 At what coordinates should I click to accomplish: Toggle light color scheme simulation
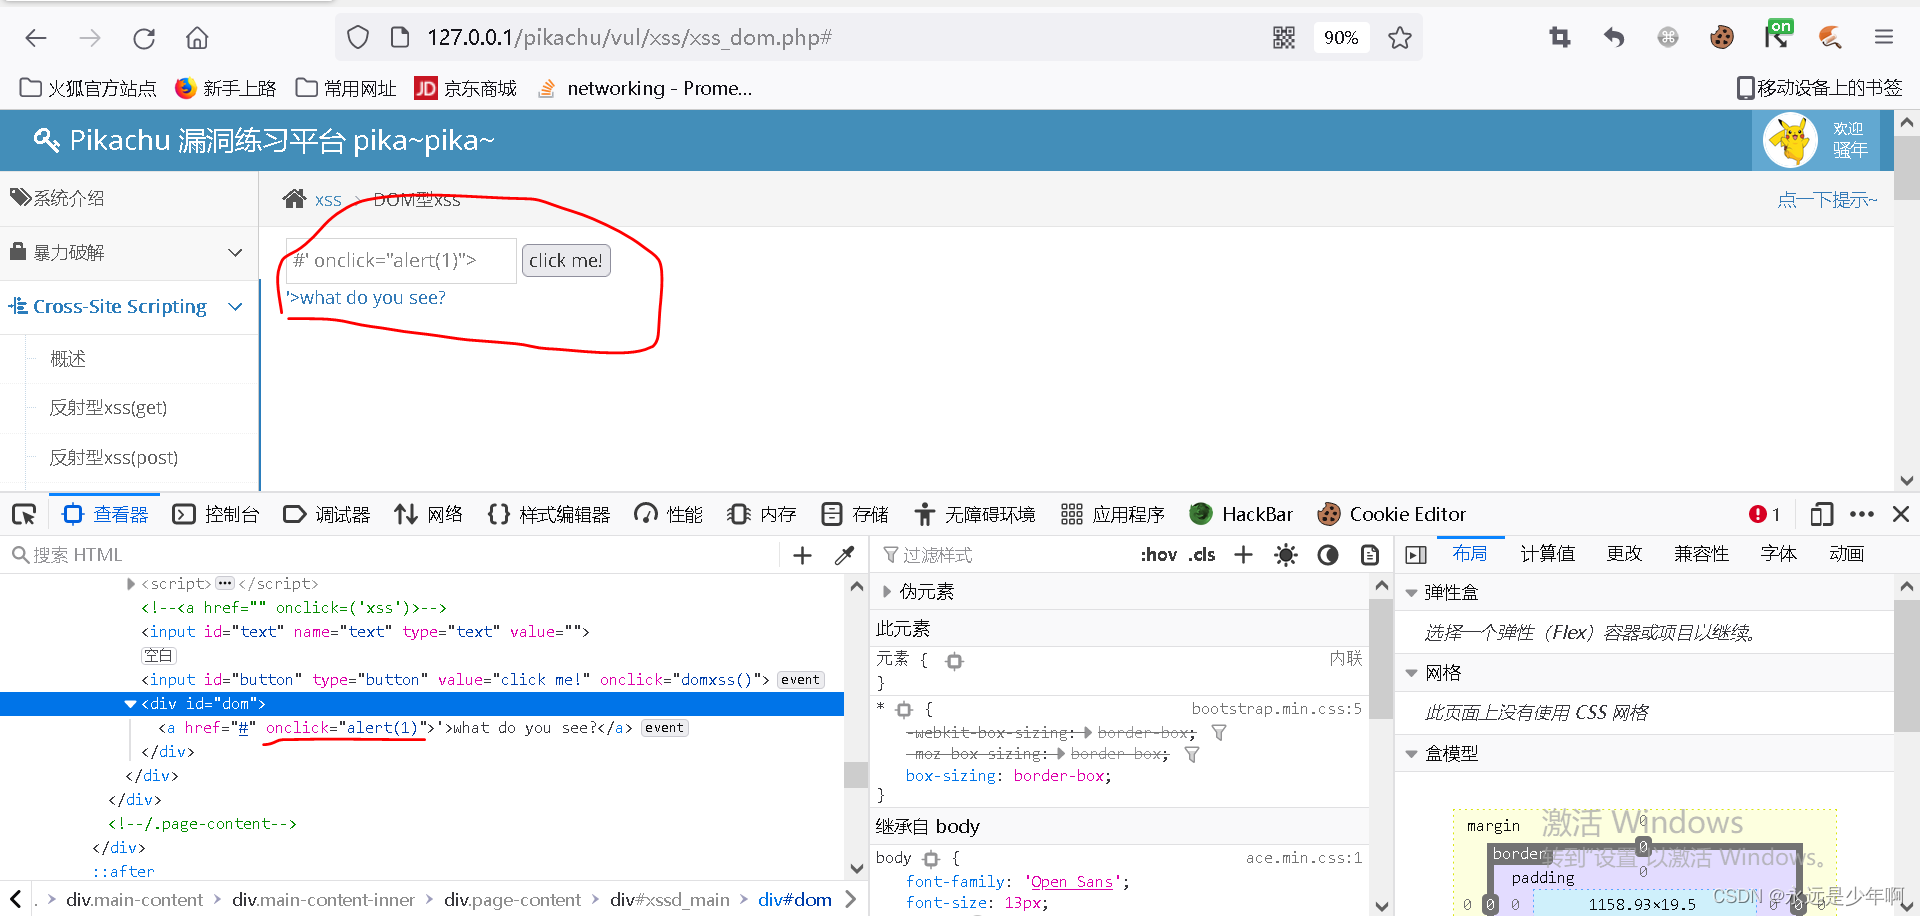point(1286,555)
